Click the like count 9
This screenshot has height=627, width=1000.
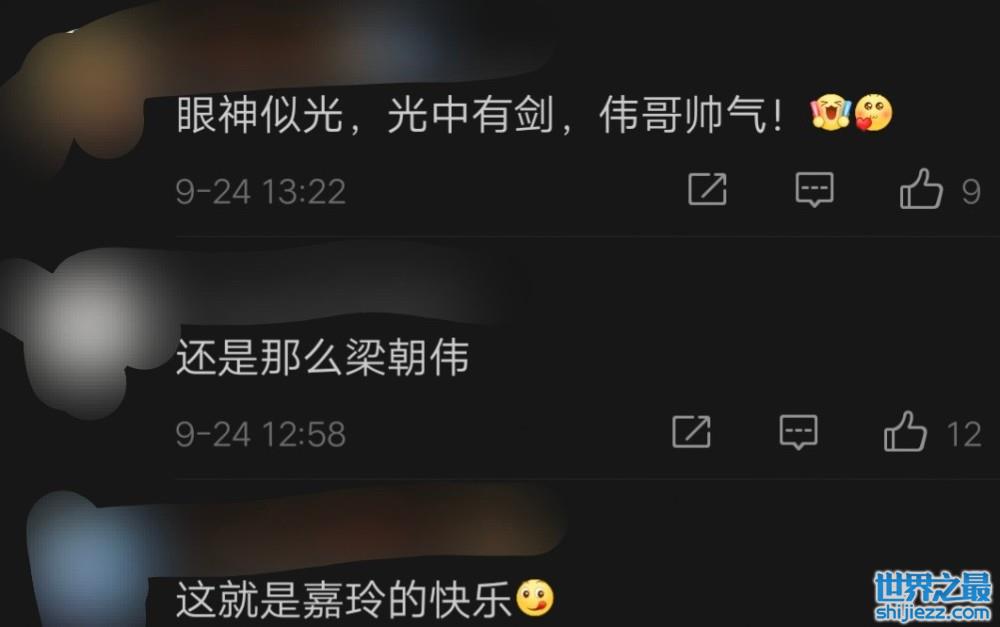971,191
